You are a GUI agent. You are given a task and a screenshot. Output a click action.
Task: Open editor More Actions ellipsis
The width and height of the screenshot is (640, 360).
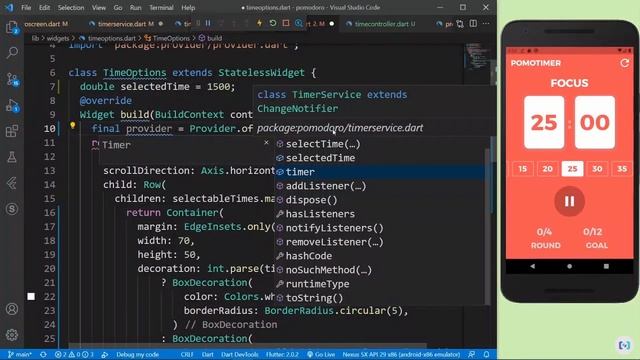(486, 24)
